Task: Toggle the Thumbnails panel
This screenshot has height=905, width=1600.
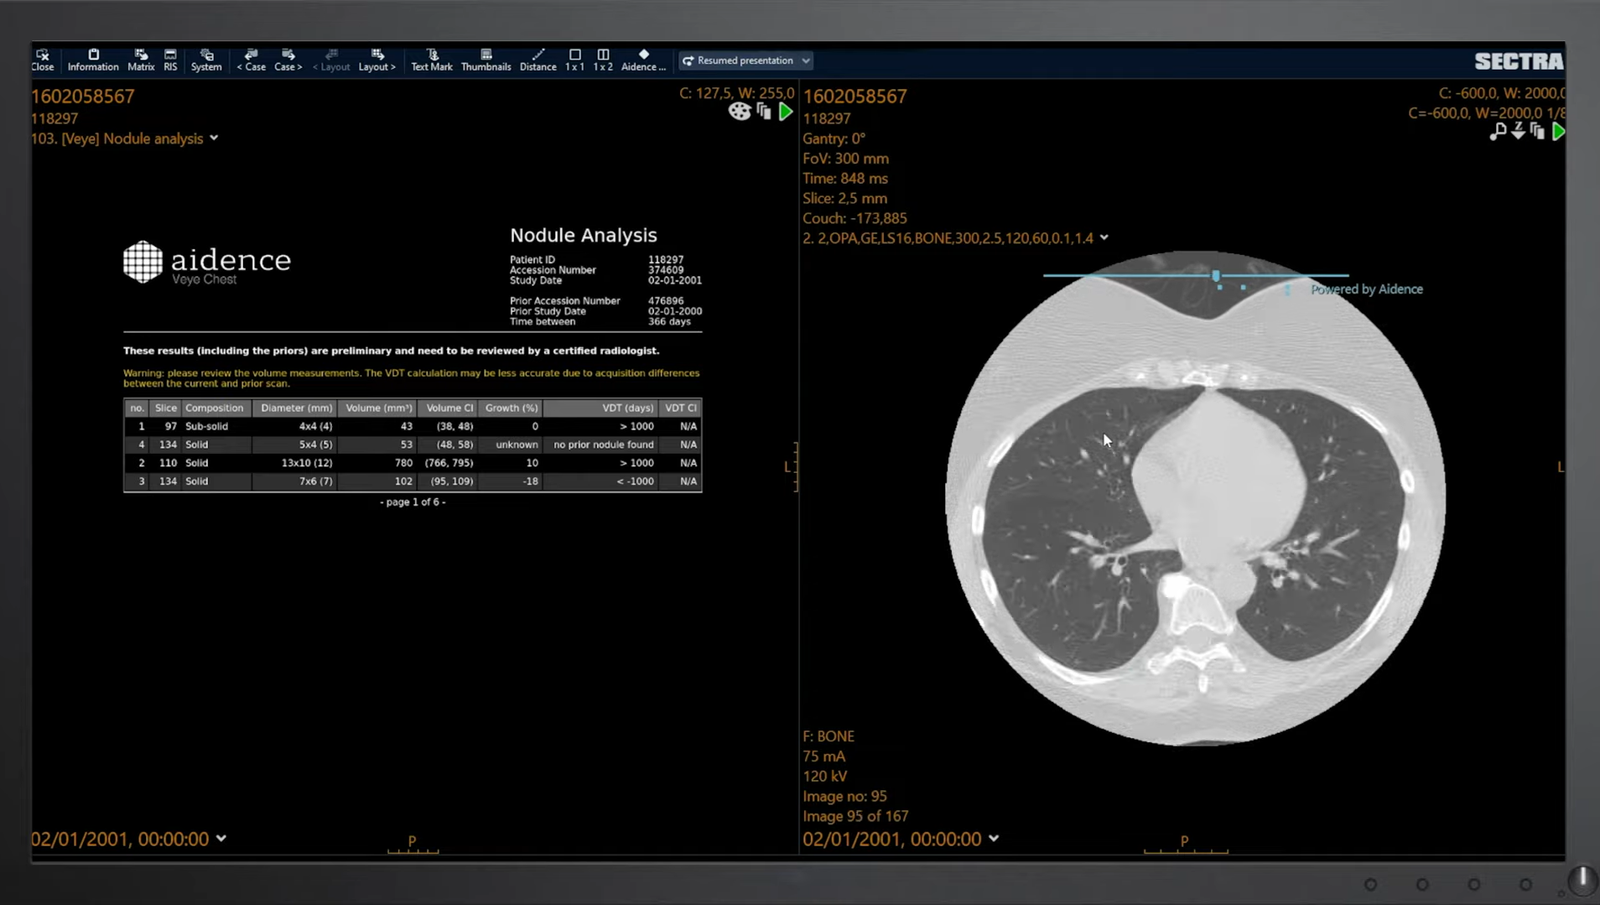Action: 486,60
